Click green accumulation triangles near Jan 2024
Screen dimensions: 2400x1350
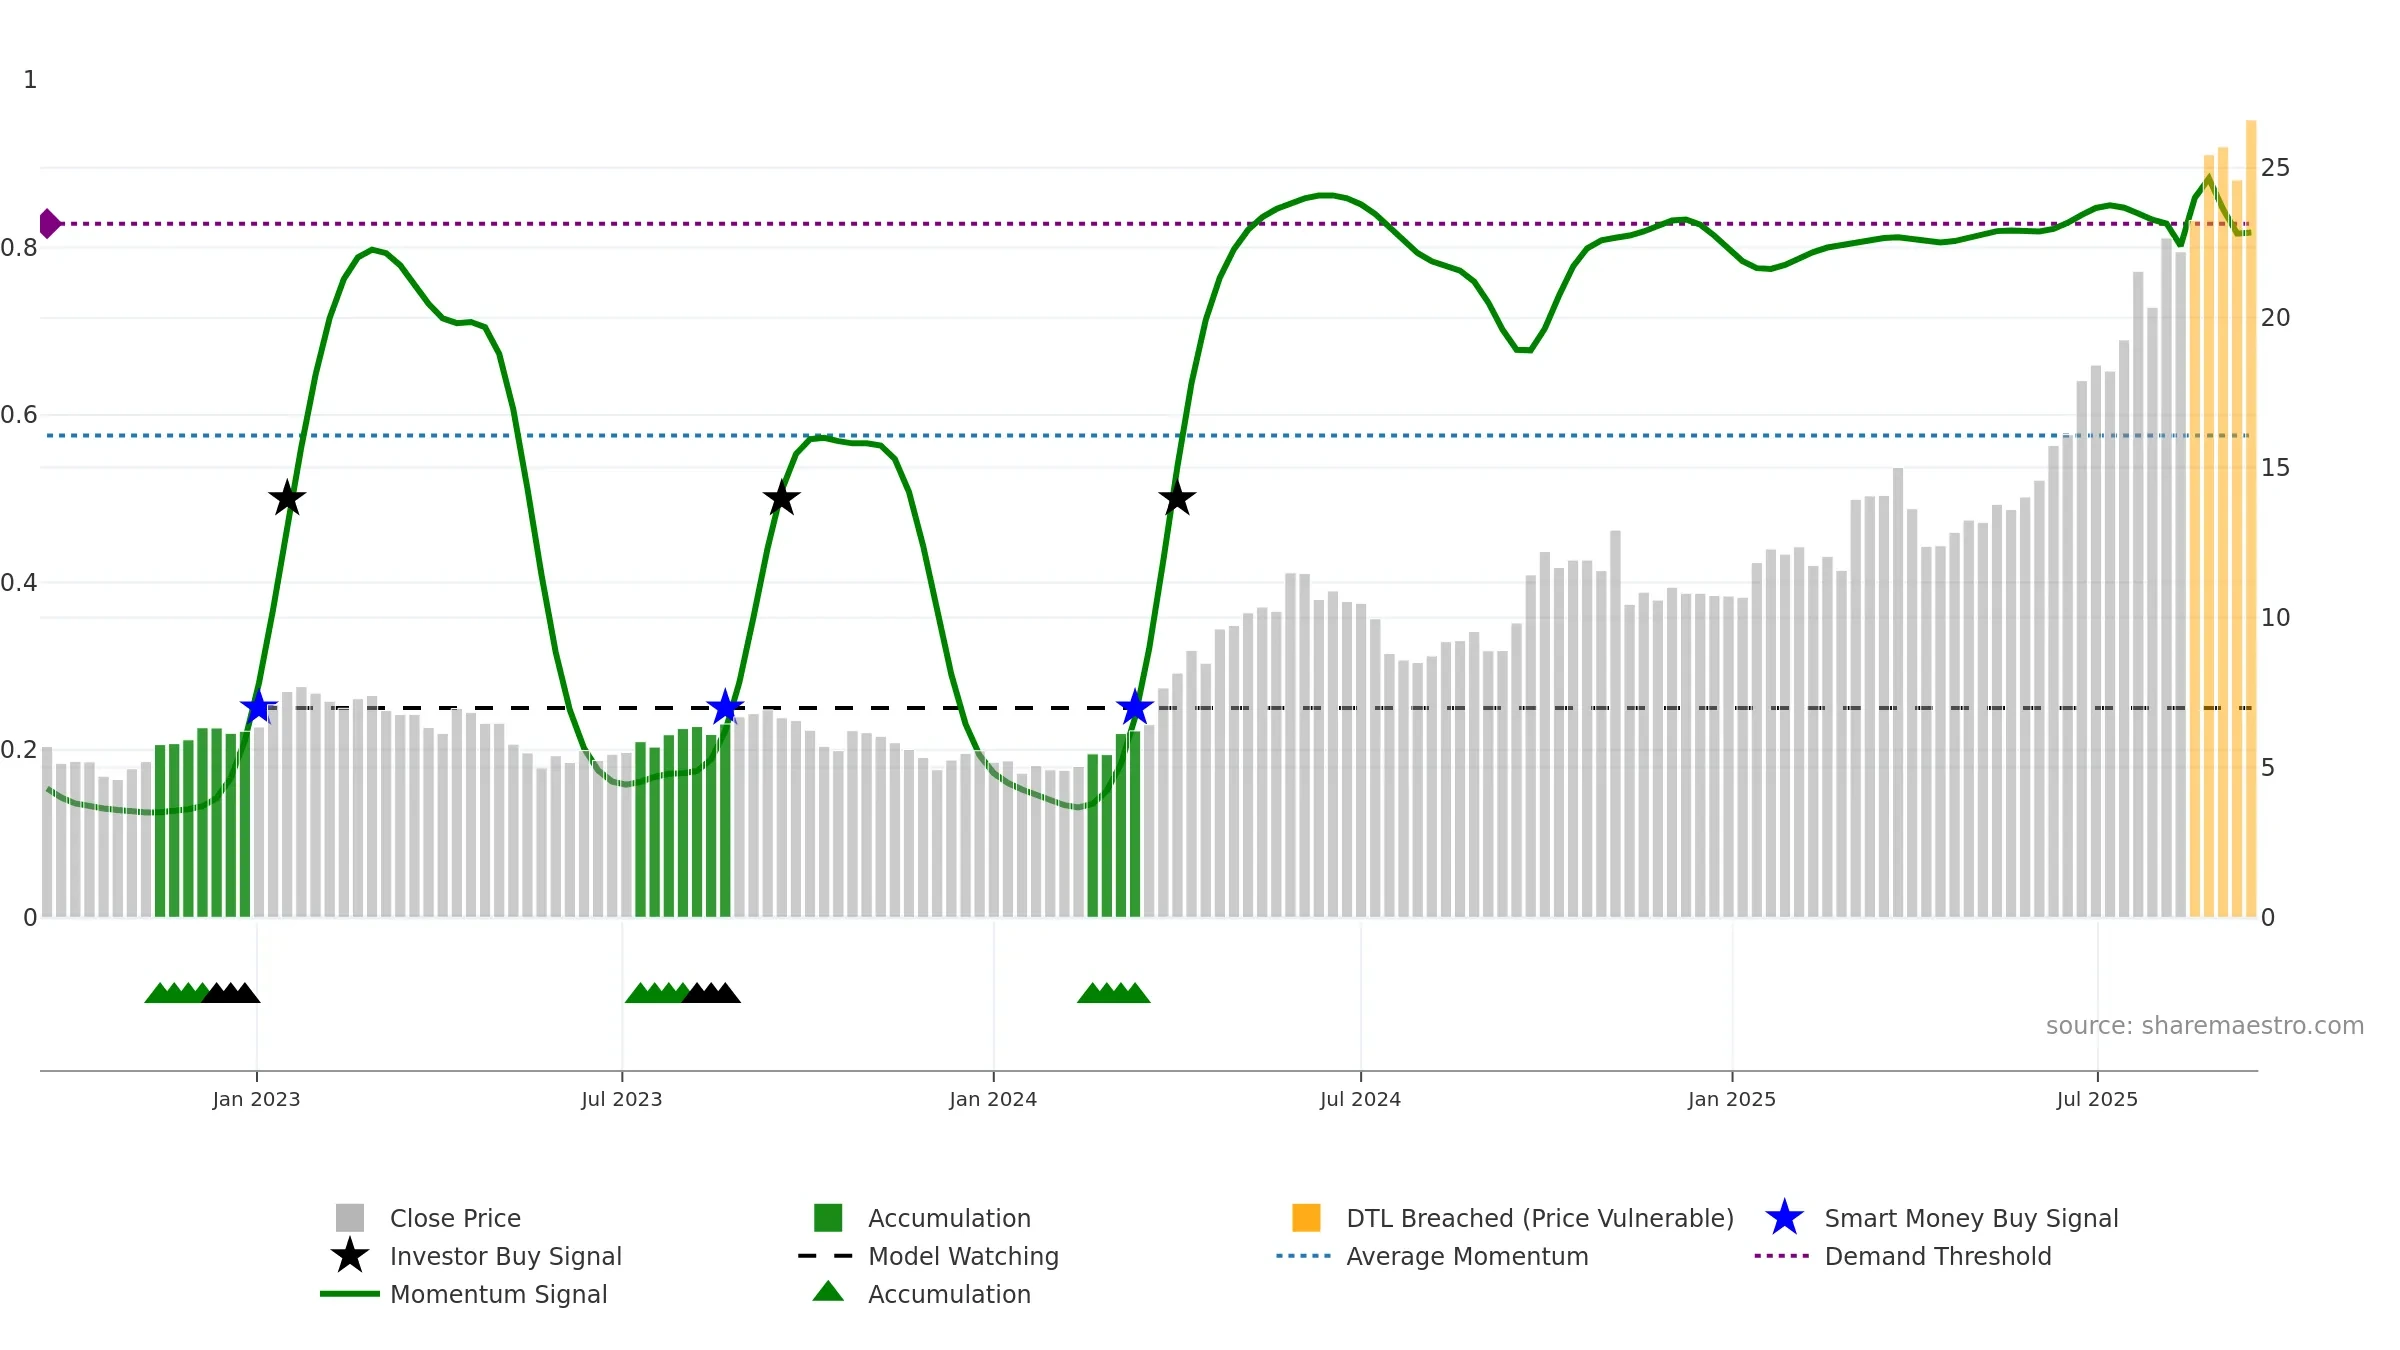pos(1113,993)
